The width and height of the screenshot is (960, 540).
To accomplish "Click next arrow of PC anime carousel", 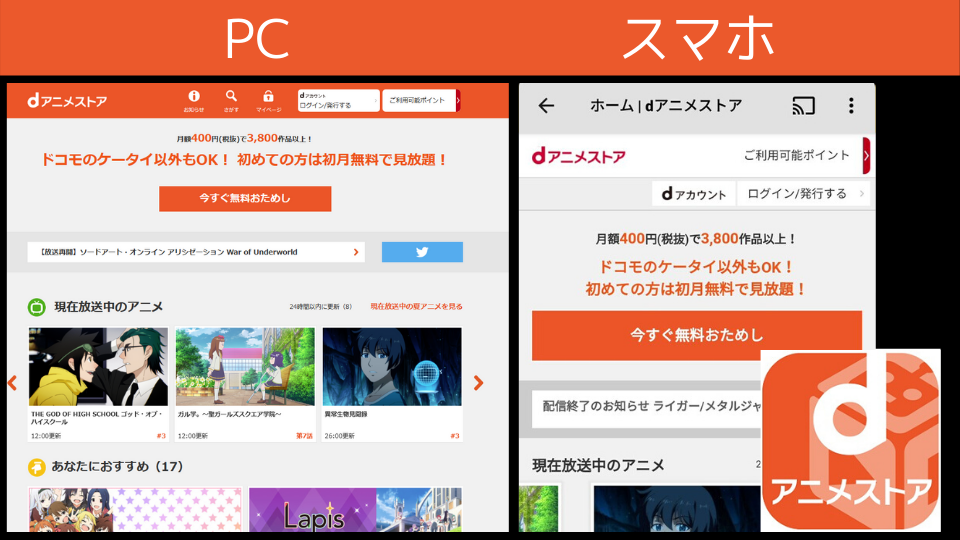I will pyautogui.click(x=478, y=383).
